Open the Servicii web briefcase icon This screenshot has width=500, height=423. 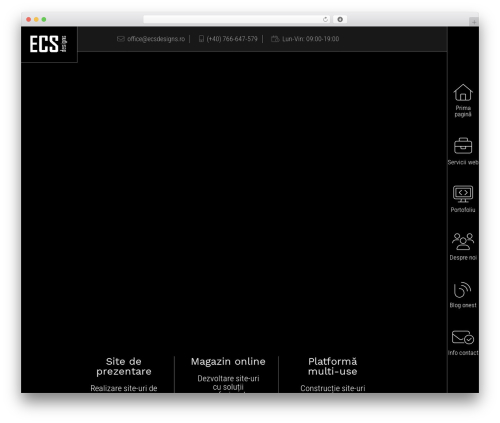coord(463,146)
